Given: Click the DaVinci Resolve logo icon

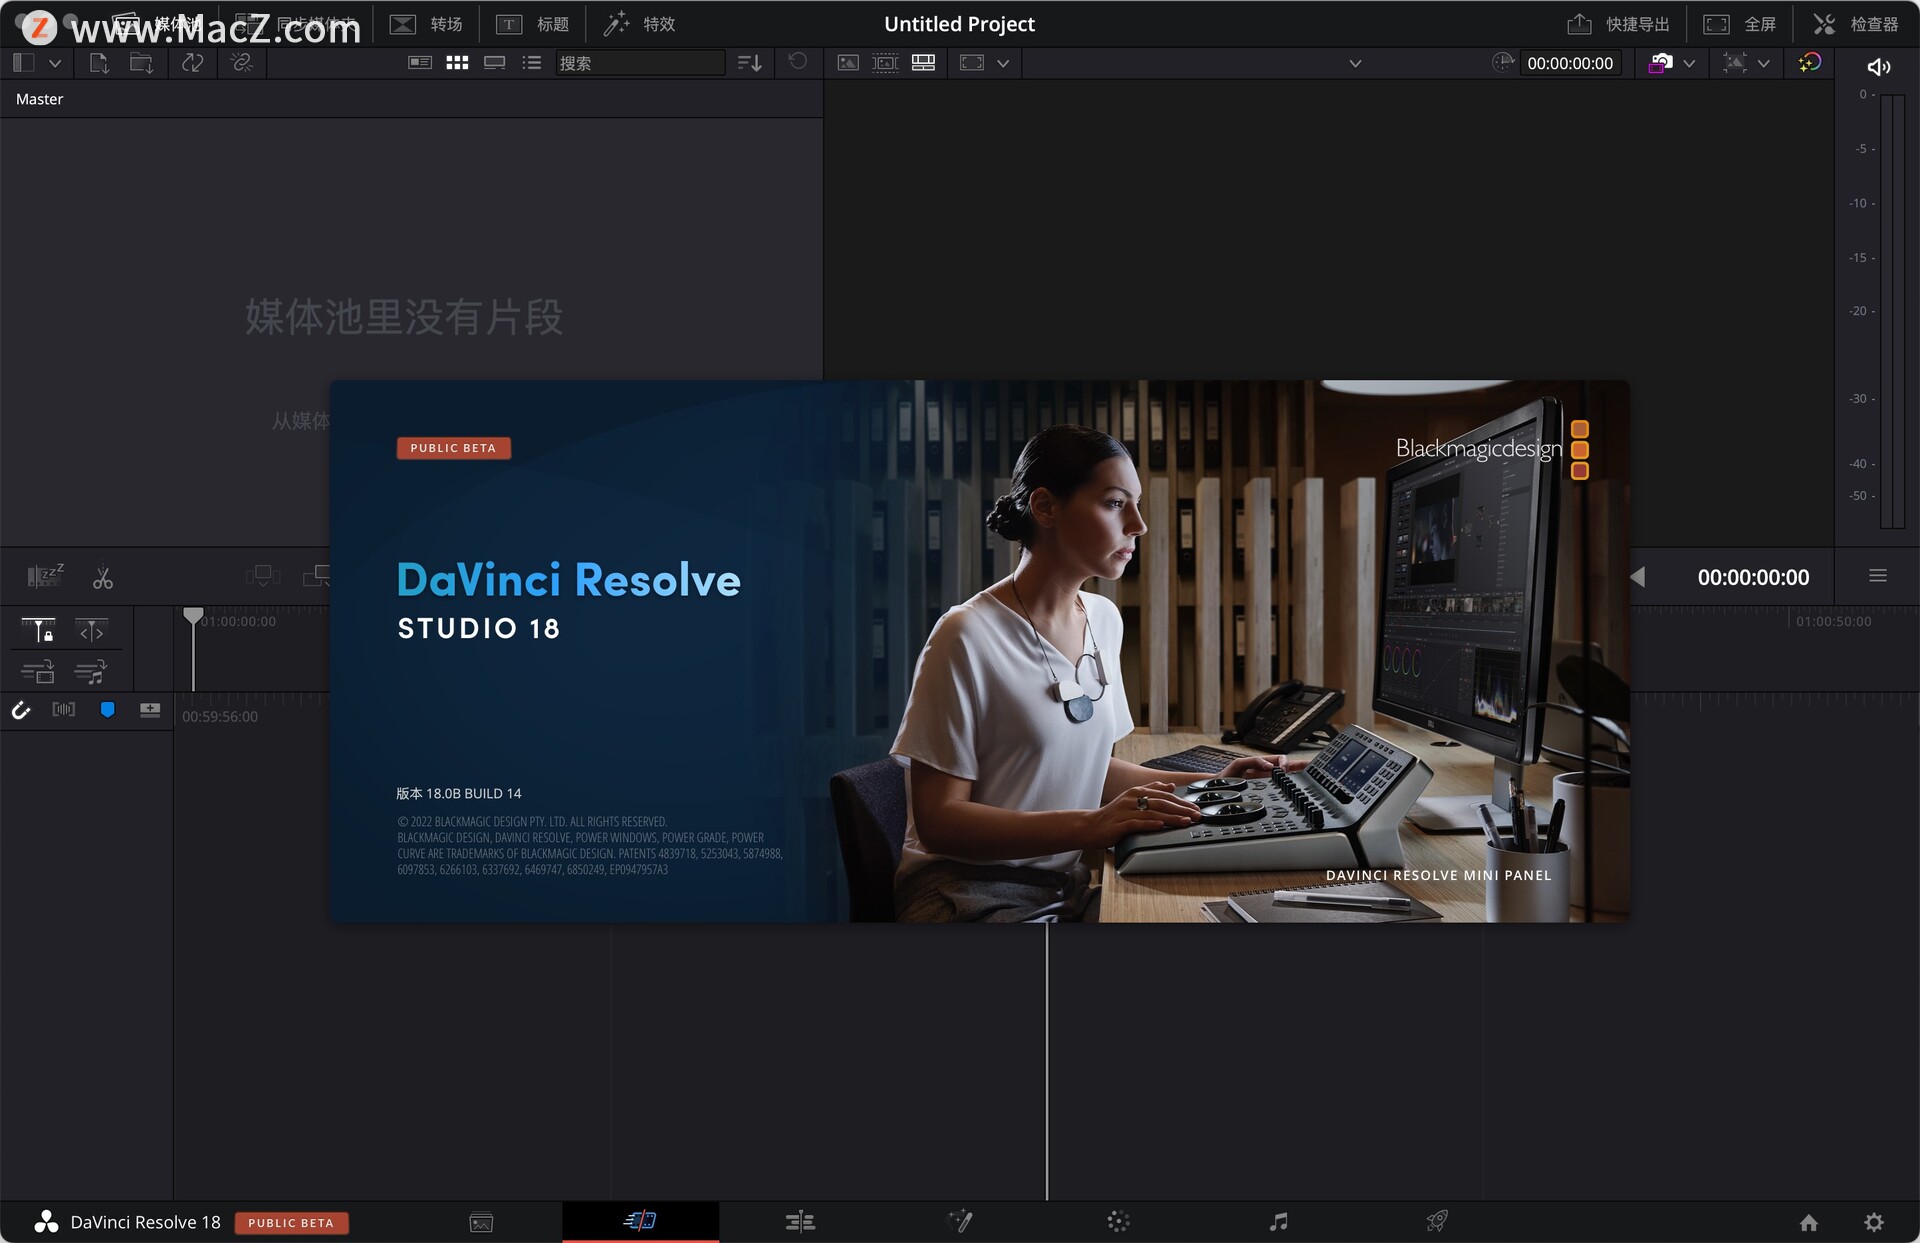Looking at the screenshot, I should click(46, 1222).
